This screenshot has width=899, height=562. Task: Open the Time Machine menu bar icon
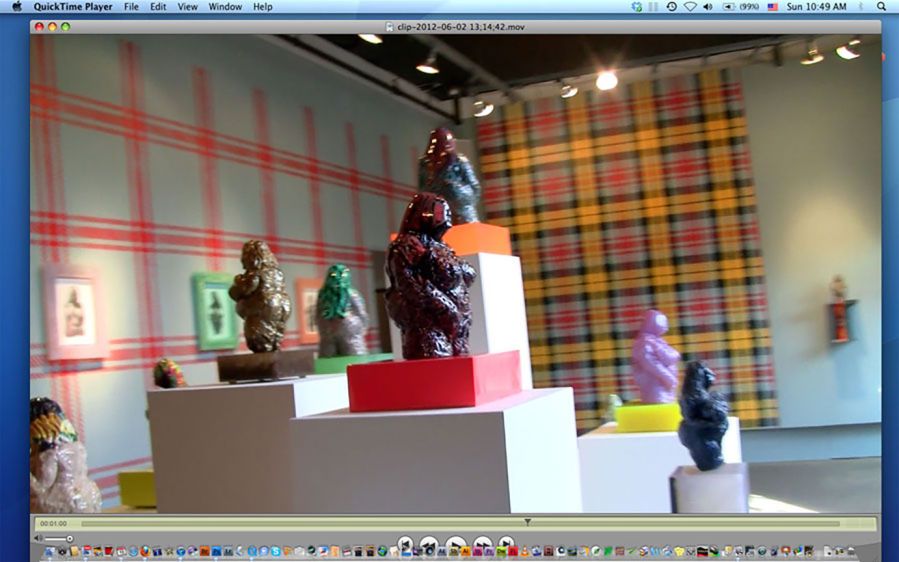(671, 7)
